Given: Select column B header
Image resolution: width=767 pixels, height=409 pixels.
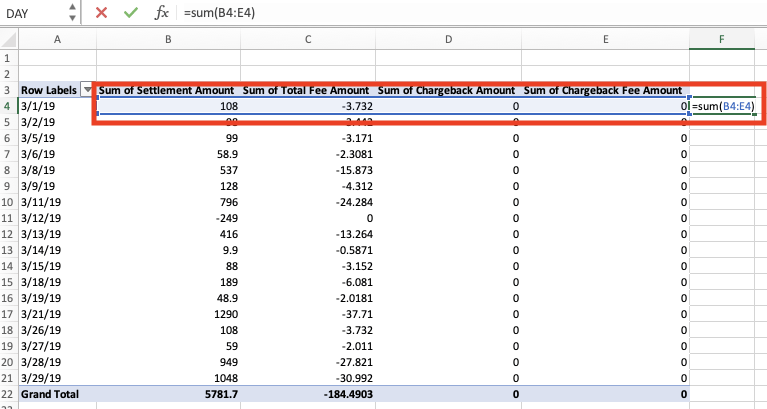Looking at the screenshot, I should pyautogui.click(x=168, y=40).
